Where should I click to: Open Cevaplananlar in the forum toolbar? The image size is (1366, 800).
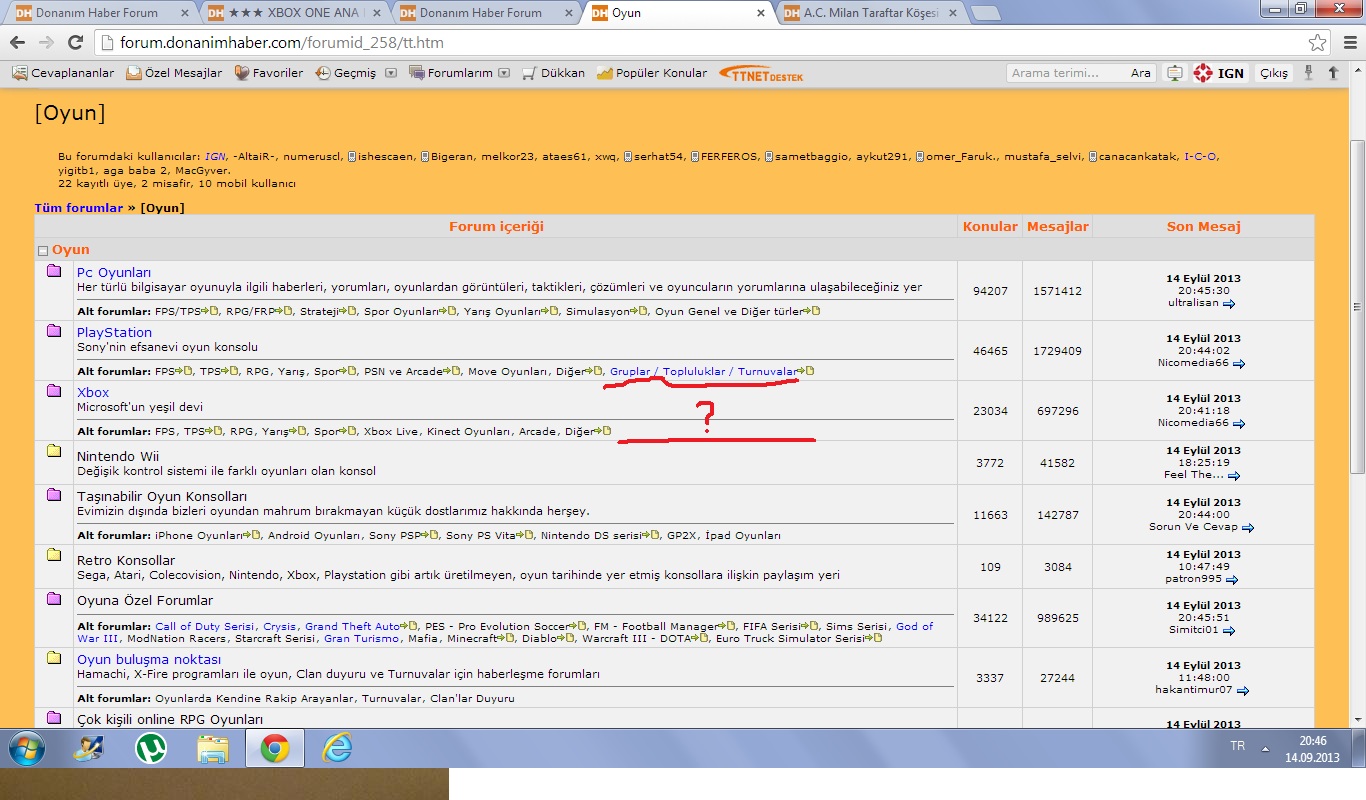click(x=63, y=73)
